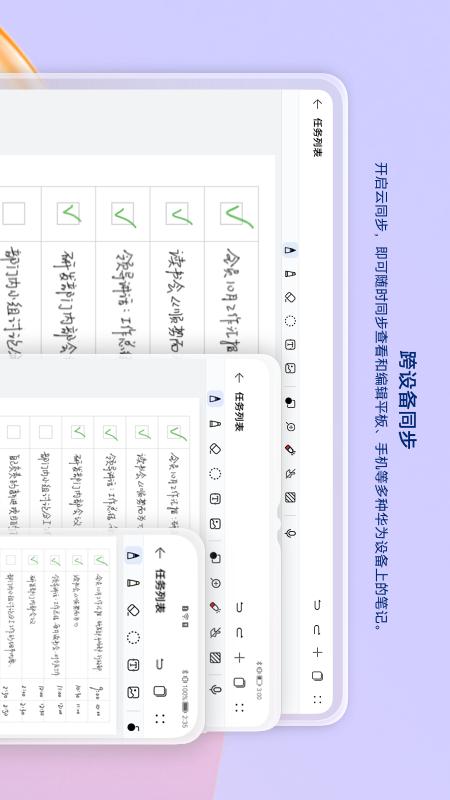450x800 pixels.
Task: Choose the eraser on the middle device
Action: point(215,448)
